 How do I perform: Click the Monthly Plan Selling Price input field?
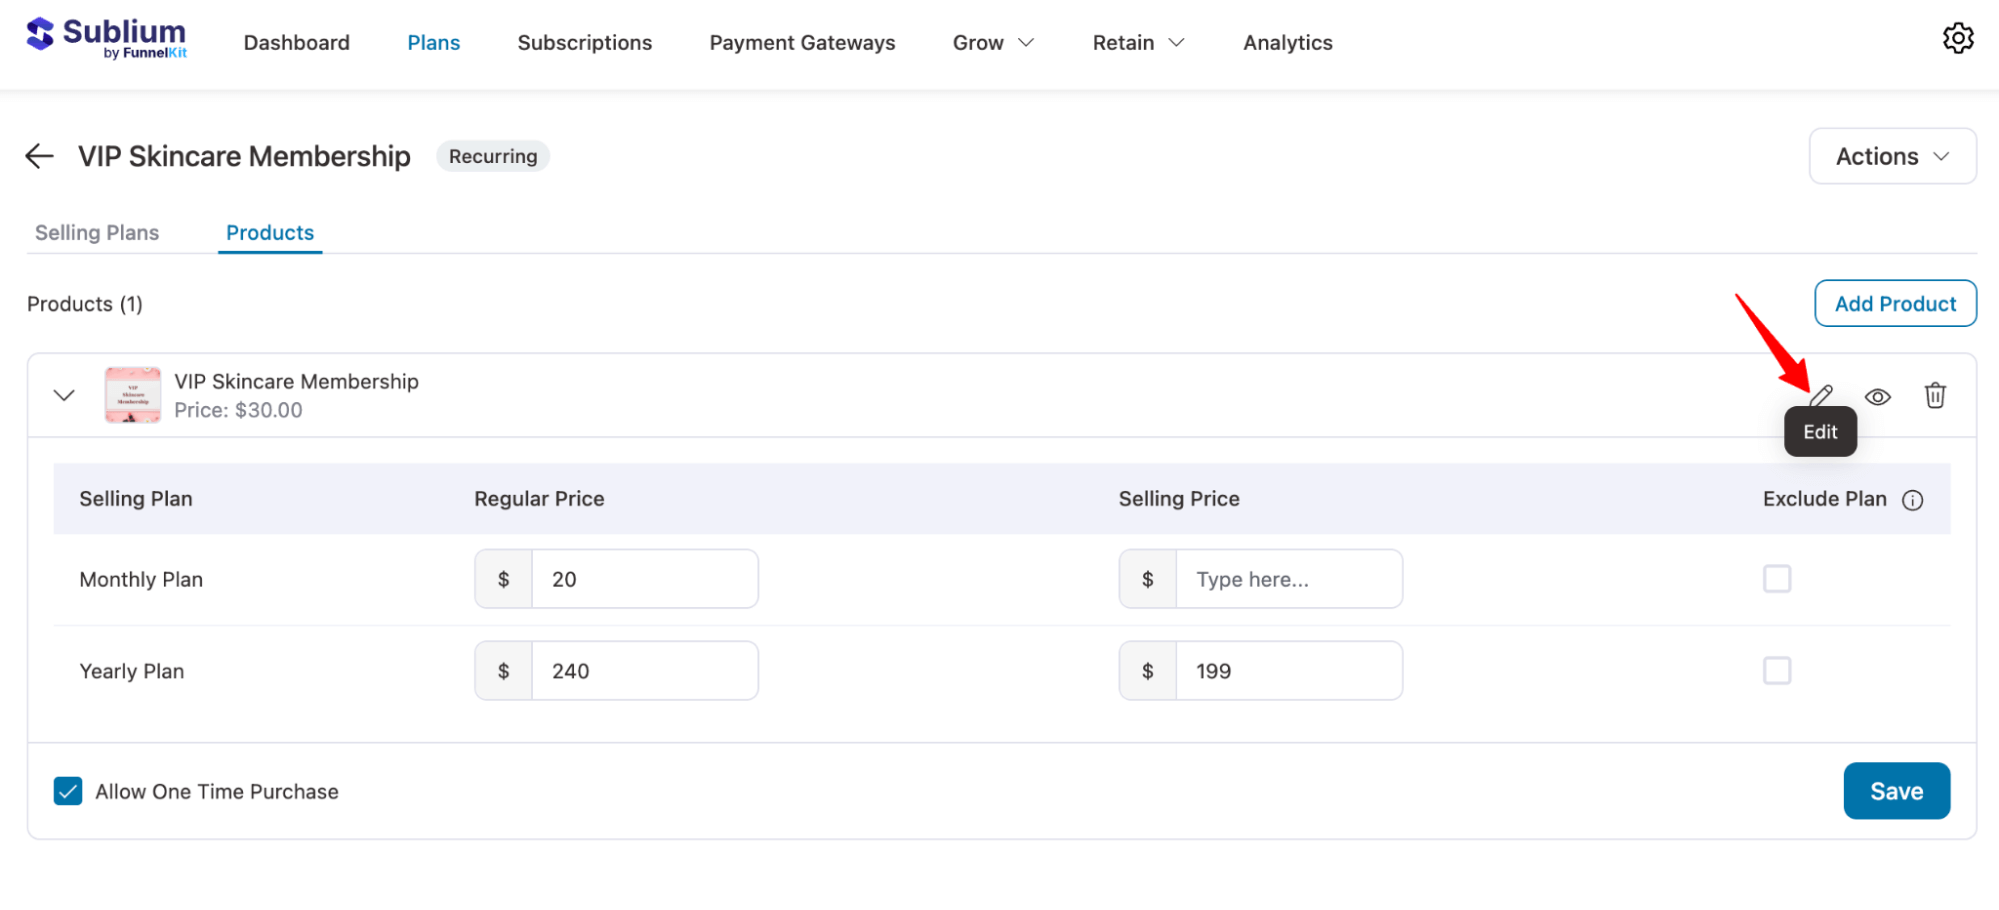tap(1289, 578)
